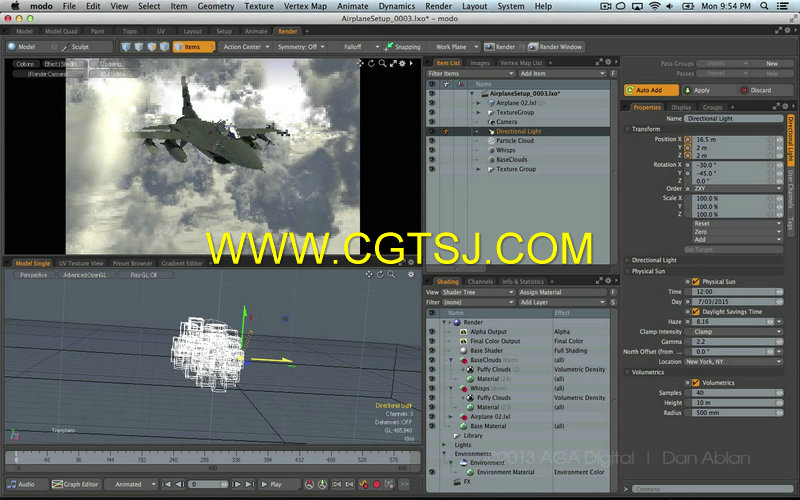The width and height of the screenshot is (800, 500).
Task: Switch to the Channels tab
Action: click(480, 282)
